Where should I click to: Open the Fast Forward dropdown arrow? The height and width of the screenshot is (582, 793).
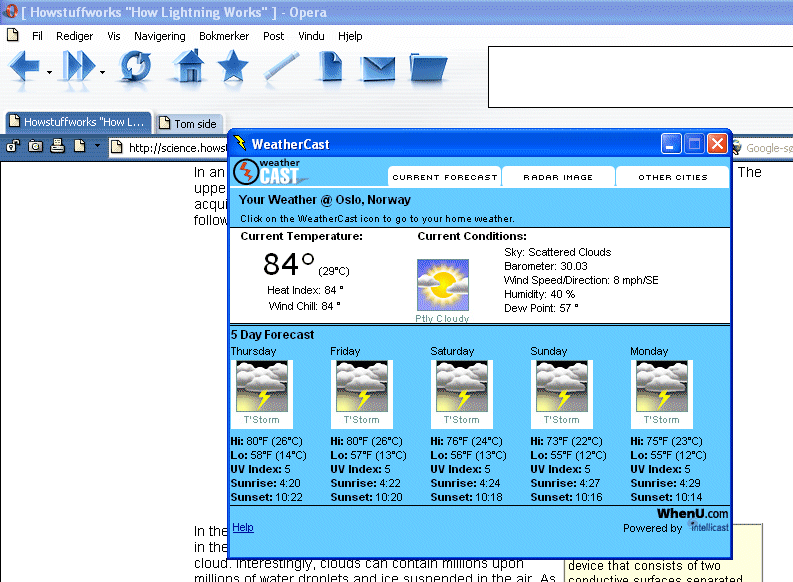tap(102, 72)
